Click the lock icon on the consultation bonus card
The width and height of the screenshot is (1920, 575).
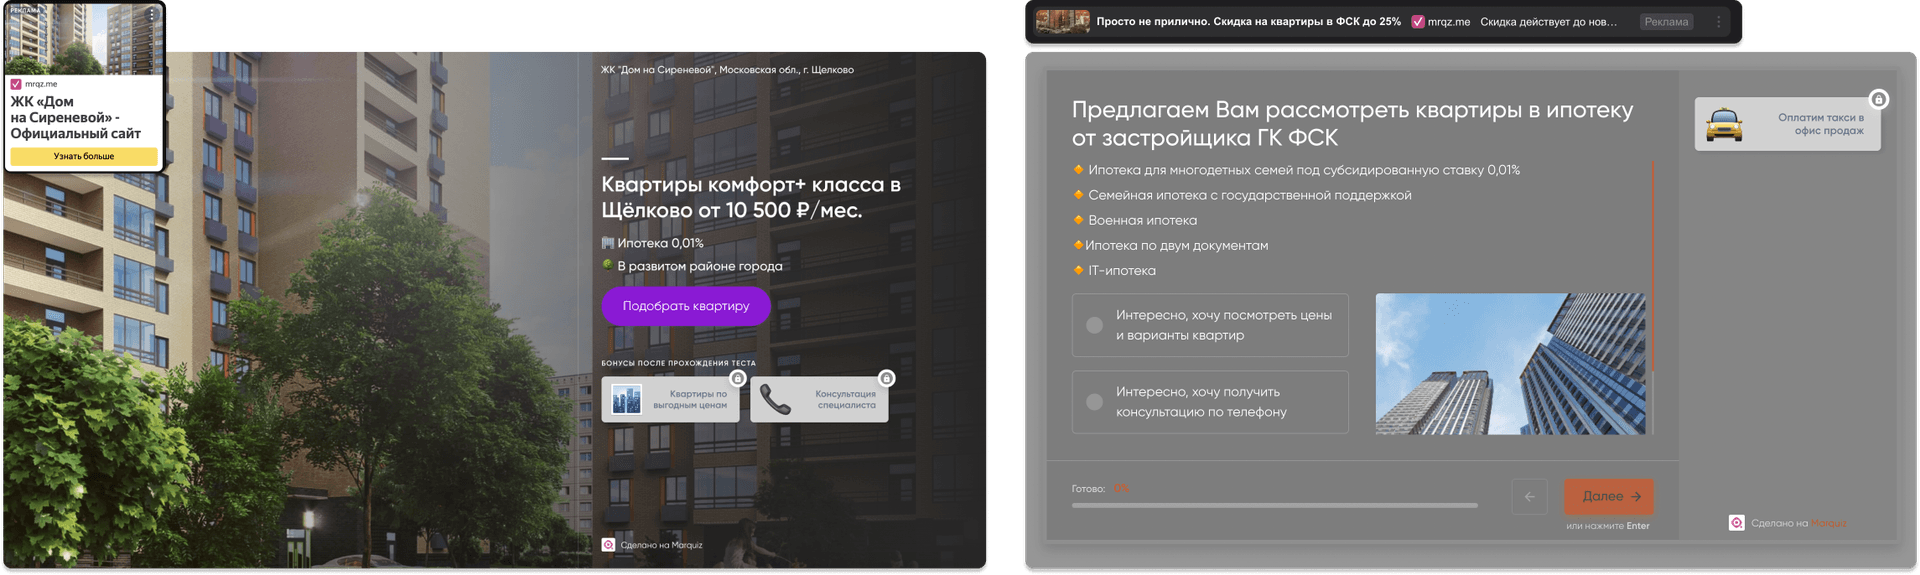[x=886, y=378]
